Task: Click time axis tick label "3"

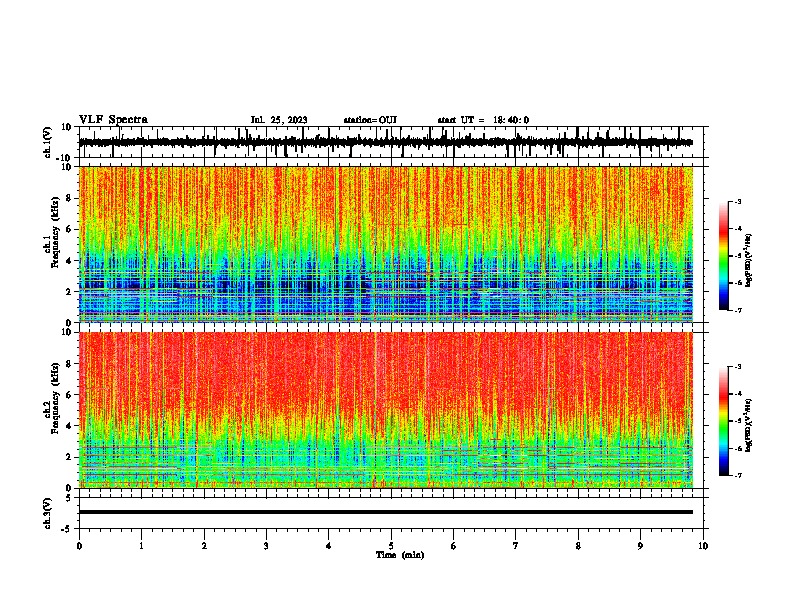Action: click(266, 546)
